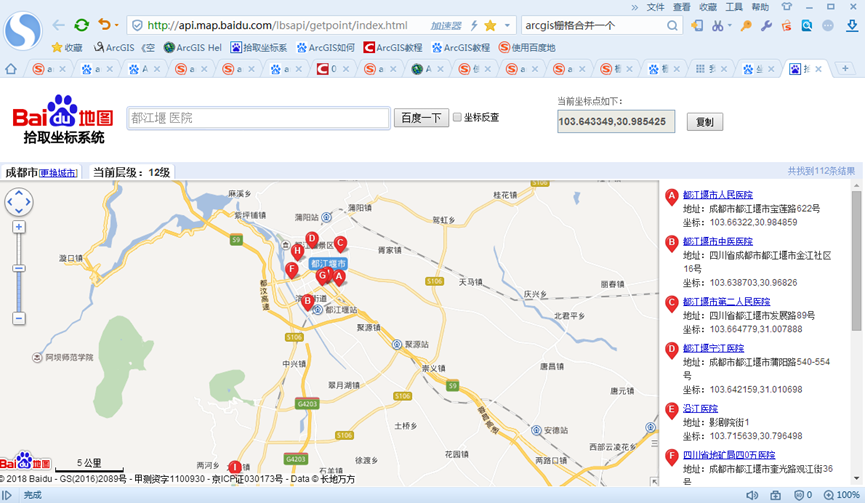This screenshot has height=503, width=865.
Task: Open the 更换城市 change city link
Action: (58, 173)
